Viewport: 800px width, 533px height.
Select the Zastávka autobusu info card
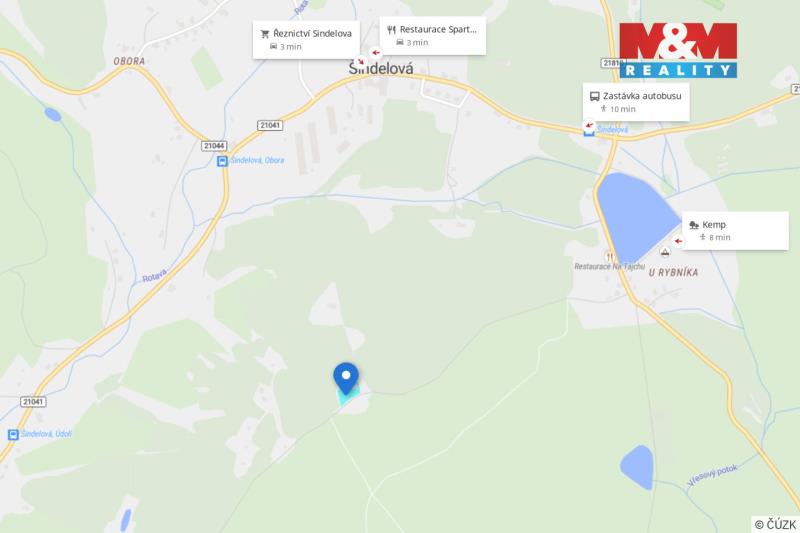coord(636,102)
